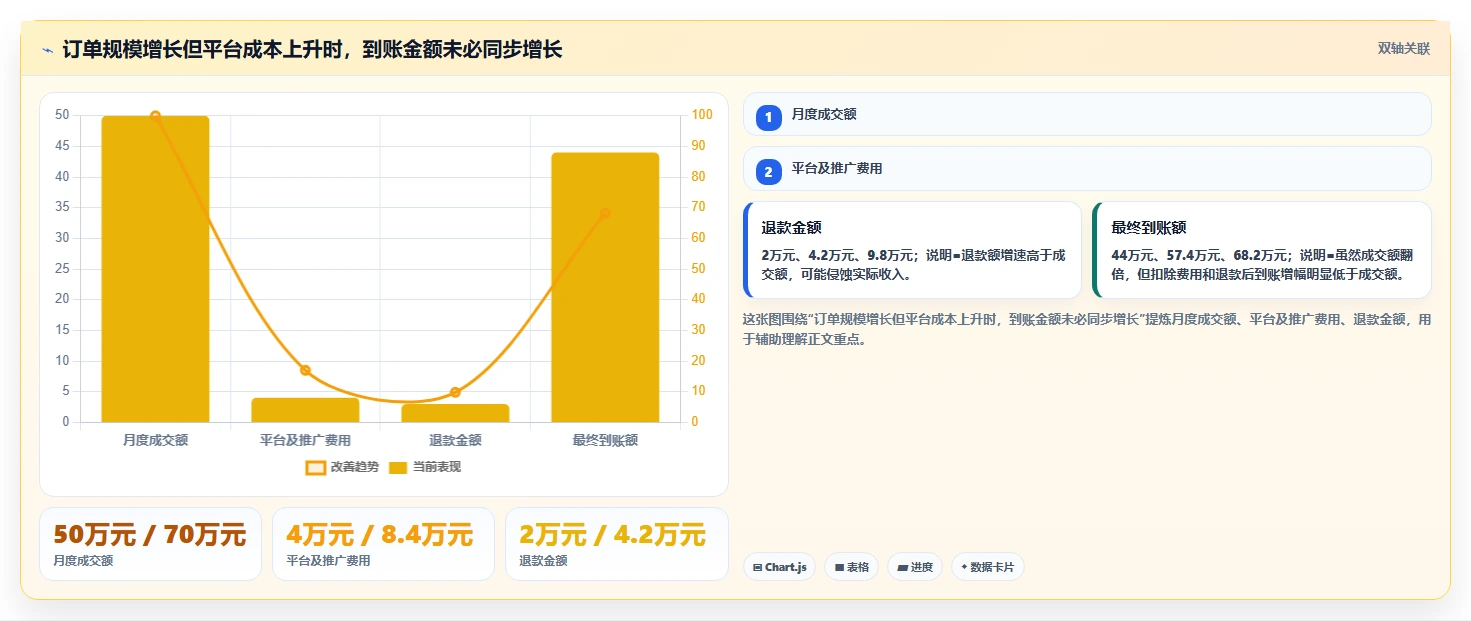Click the 进度 tag chip
Screen dimensions: 1471x621
coord(915,567)
